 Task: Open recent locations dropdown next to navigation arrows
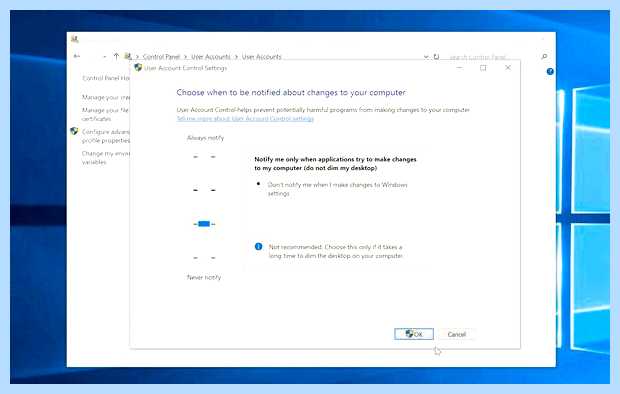(104, 57)
